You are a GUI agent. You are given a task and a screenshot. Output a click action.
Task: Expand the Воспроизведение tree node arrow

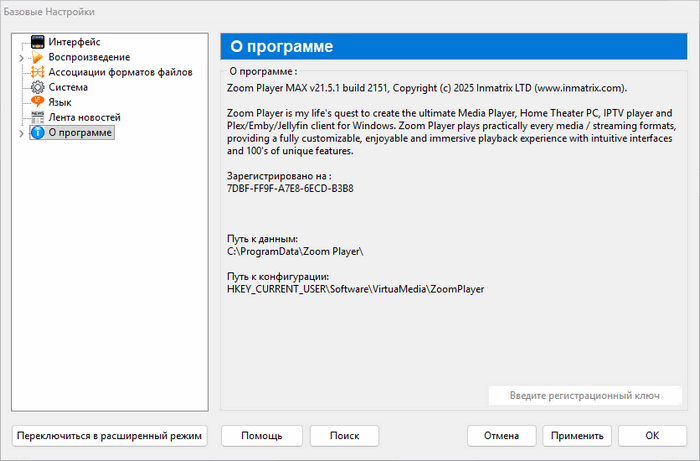(21, 58)
